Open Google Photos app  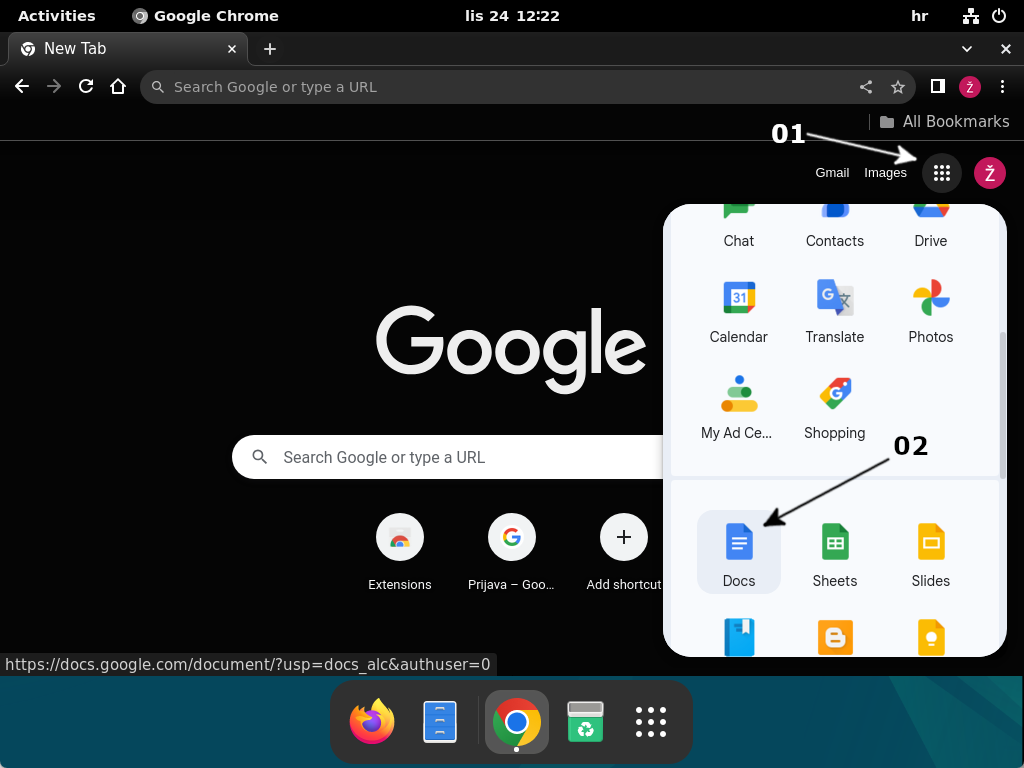click(931, 311)
